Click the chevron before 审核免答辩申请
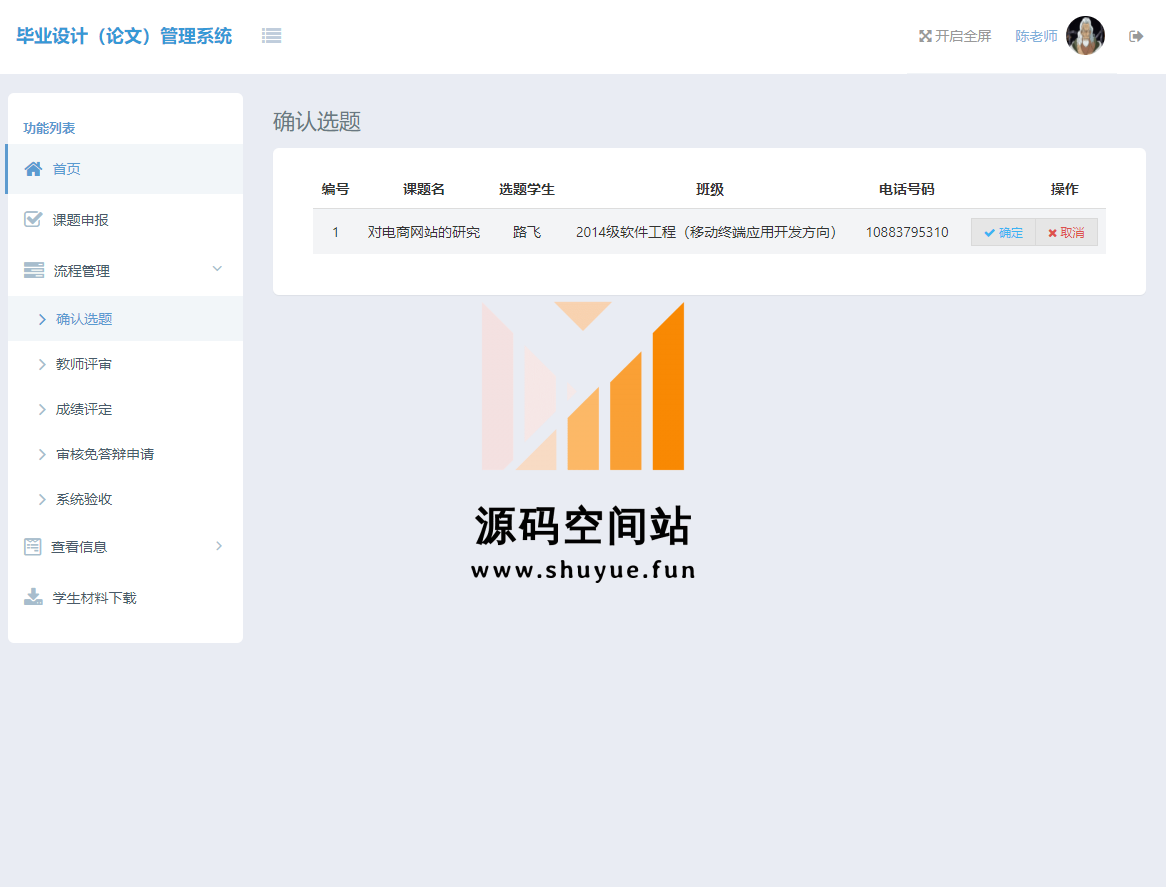The image size is (1166, 887). point(42,454)
